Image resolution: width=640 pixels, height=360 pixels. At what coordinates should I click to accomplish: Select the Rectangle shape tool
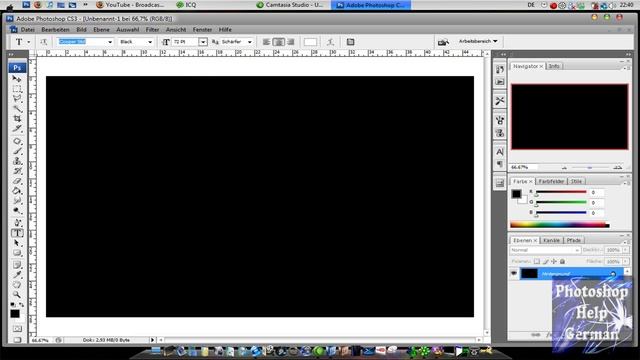pos(17,253)
